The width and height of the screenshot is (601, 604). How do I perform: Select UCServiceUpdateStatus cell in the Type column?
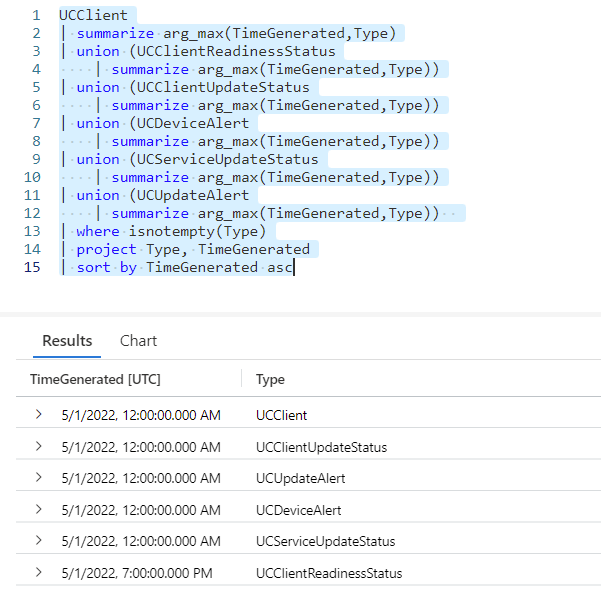325,541
